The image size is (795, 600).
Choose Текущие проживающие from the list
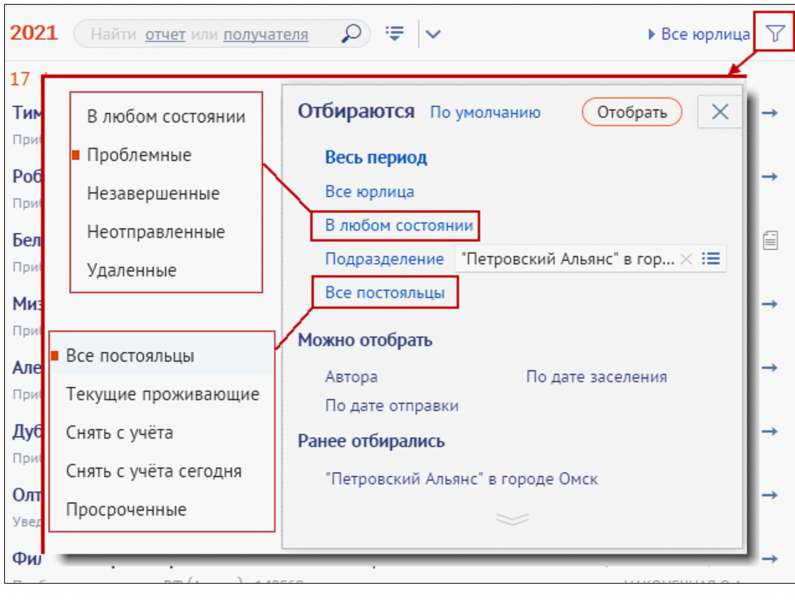162,394
